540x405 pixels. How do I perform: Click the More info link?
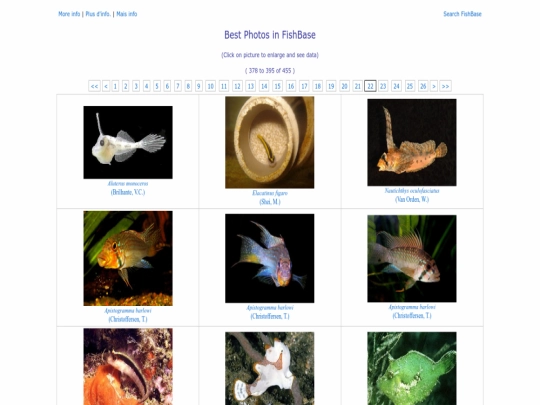(x=69, y=14)
